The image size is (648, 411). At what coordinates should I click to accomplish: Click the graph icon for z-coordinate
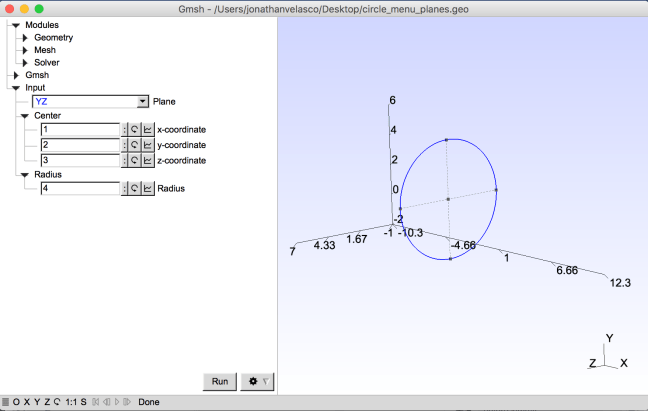(x=148, y=160)
